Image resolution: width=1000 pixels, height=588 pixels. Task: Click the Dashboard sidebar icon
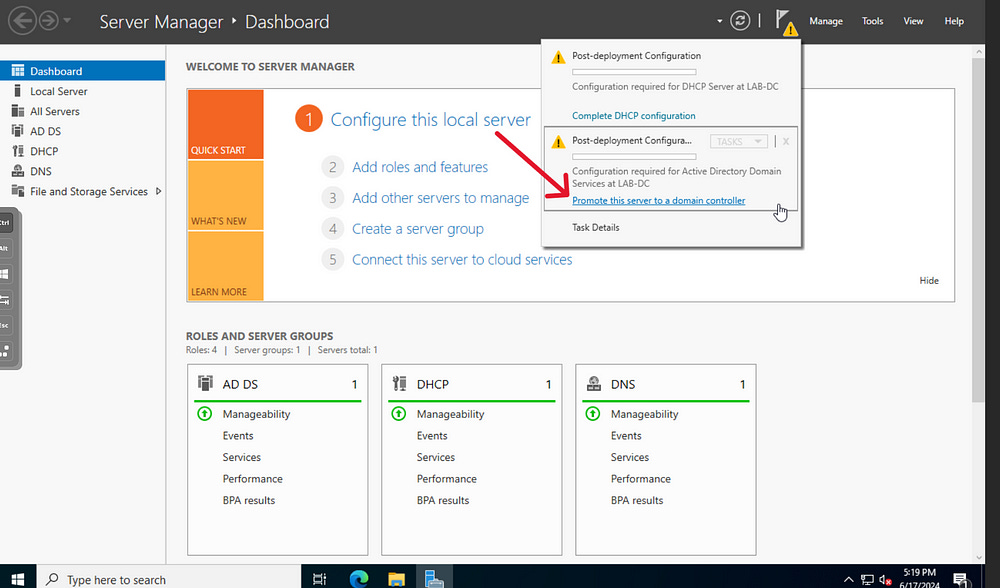click(18, 71)
